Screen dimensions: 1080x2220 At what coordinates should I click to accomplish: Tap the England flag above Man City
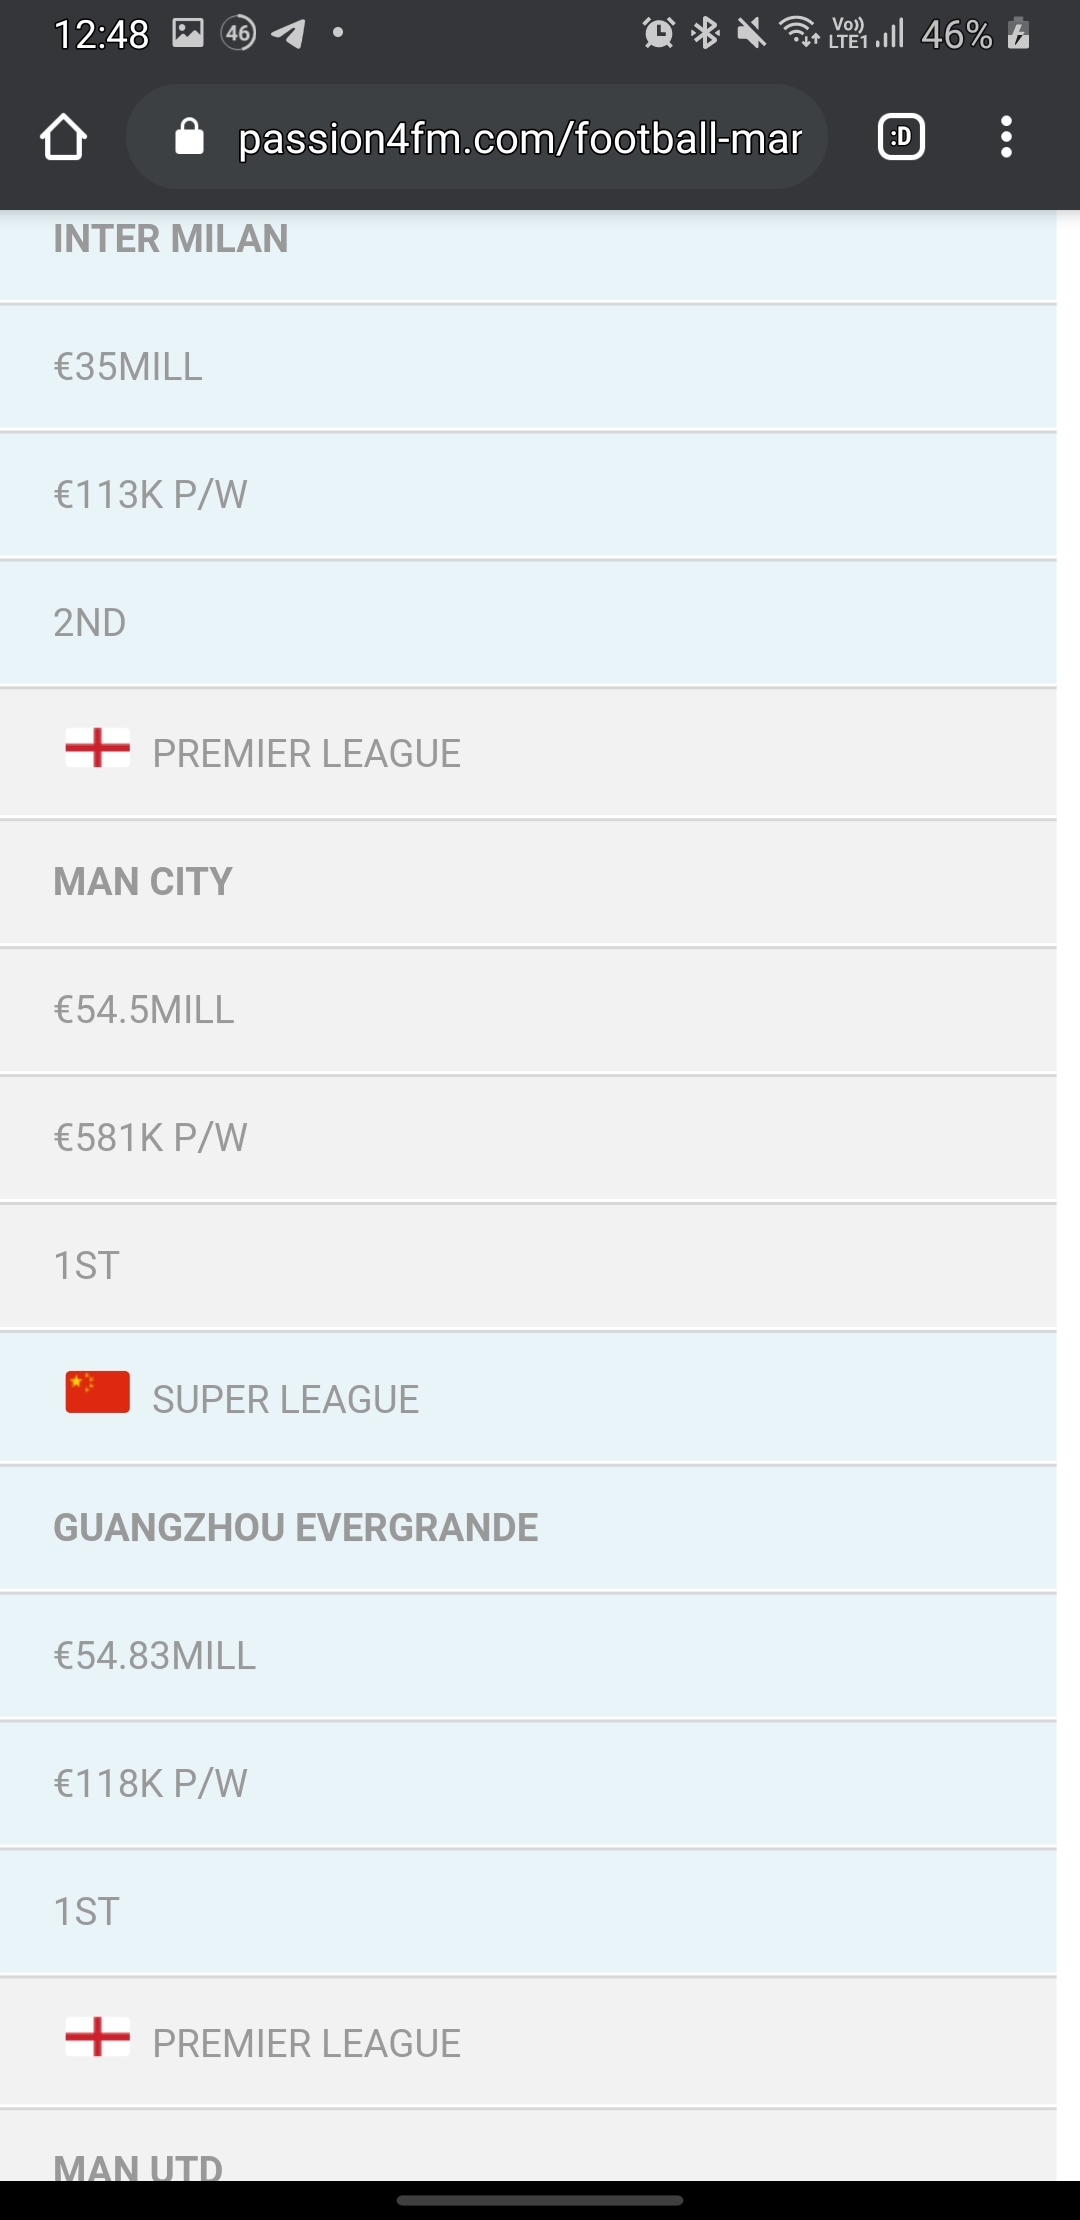coord(97,747)
